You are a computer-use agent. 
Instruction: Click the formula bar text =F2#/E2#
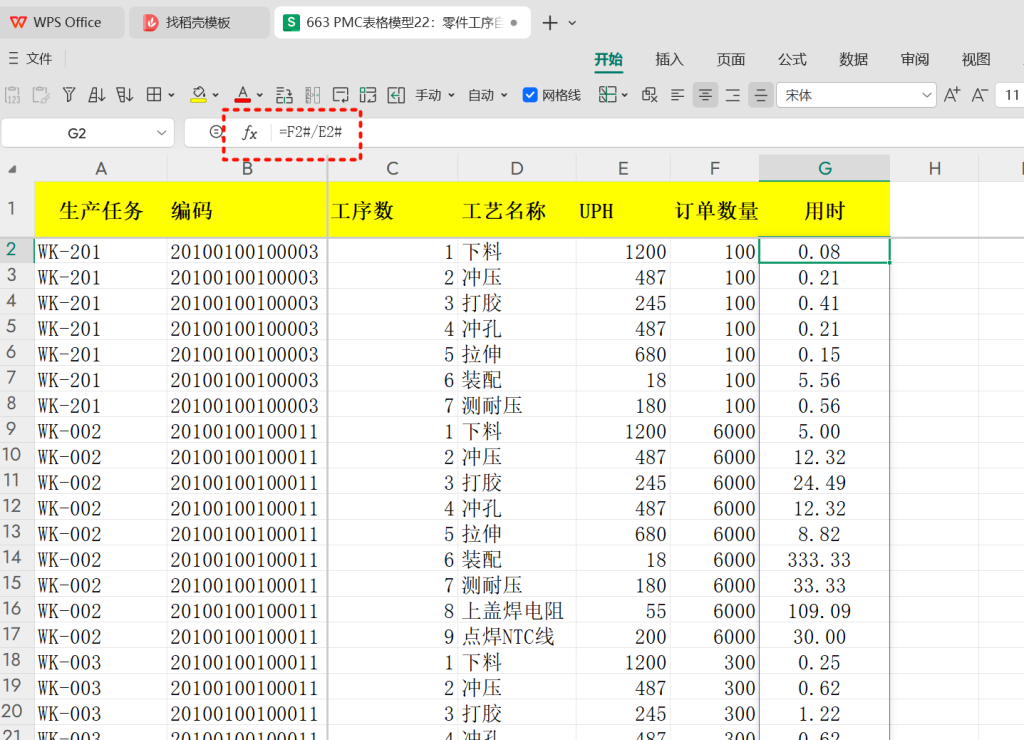click(310, 132)
